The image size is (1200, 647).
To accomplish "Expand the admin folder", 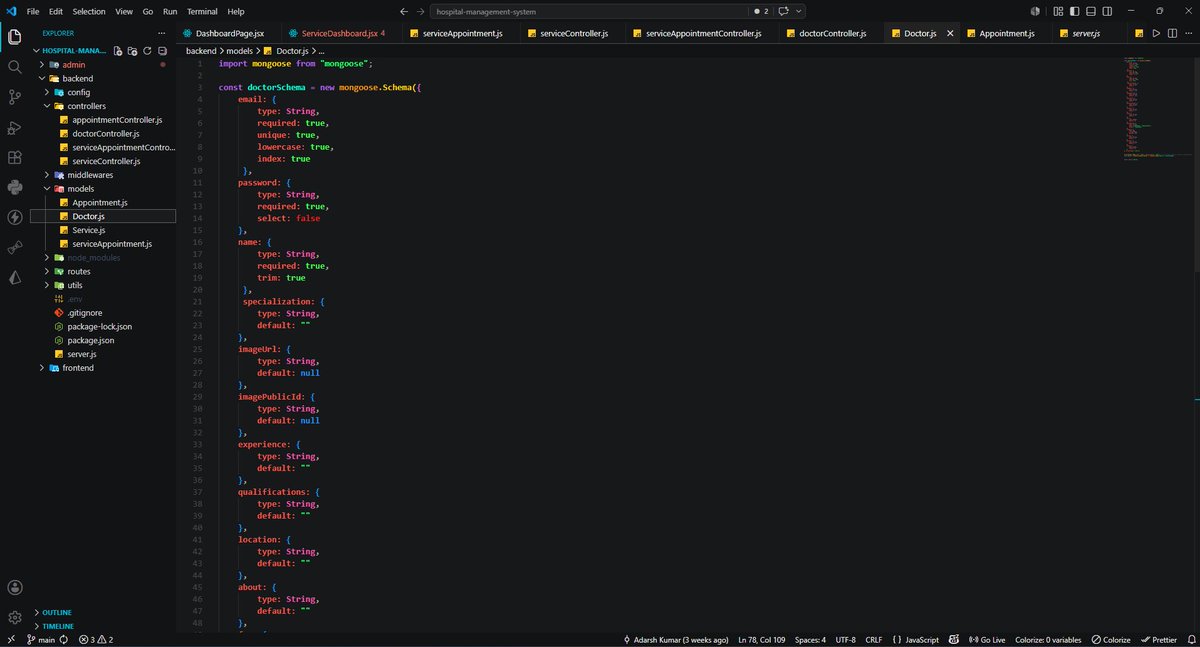I will (103, 64).
